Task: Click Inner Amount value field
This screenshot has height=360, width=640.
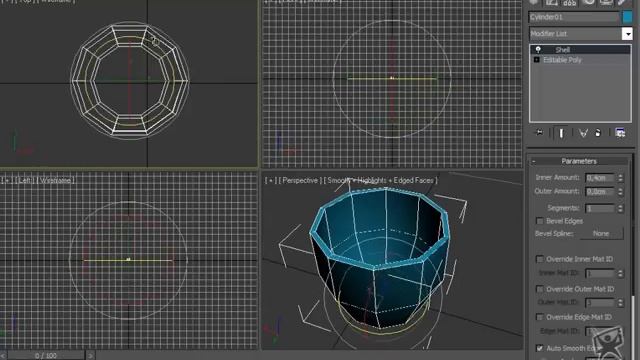Action: point(600,178)
